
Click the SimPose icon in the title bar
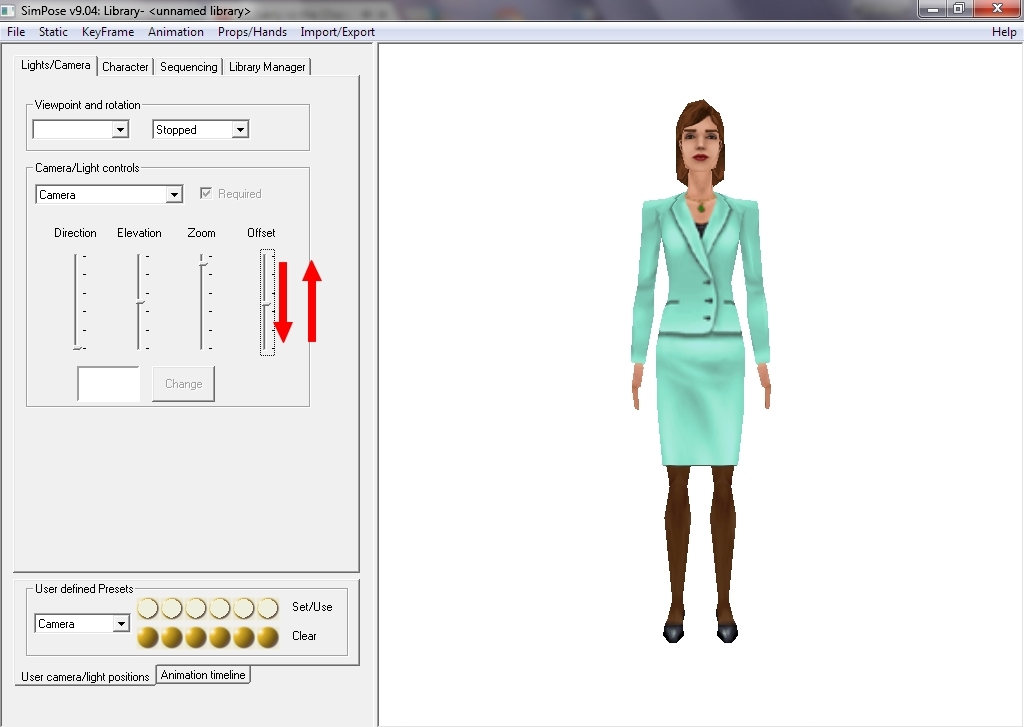10,11
